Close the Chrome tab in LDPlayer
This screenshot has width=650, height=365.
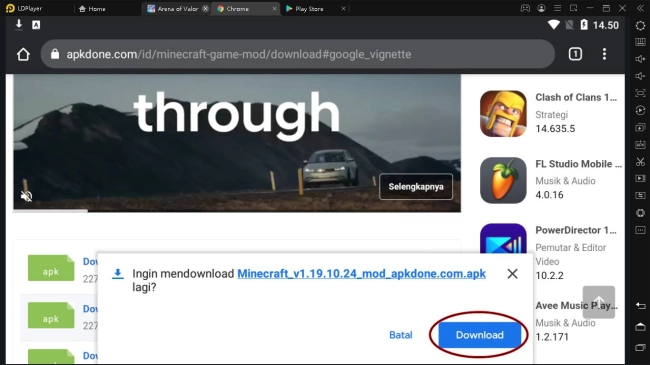pyautogui.click(x=274, y=9)
